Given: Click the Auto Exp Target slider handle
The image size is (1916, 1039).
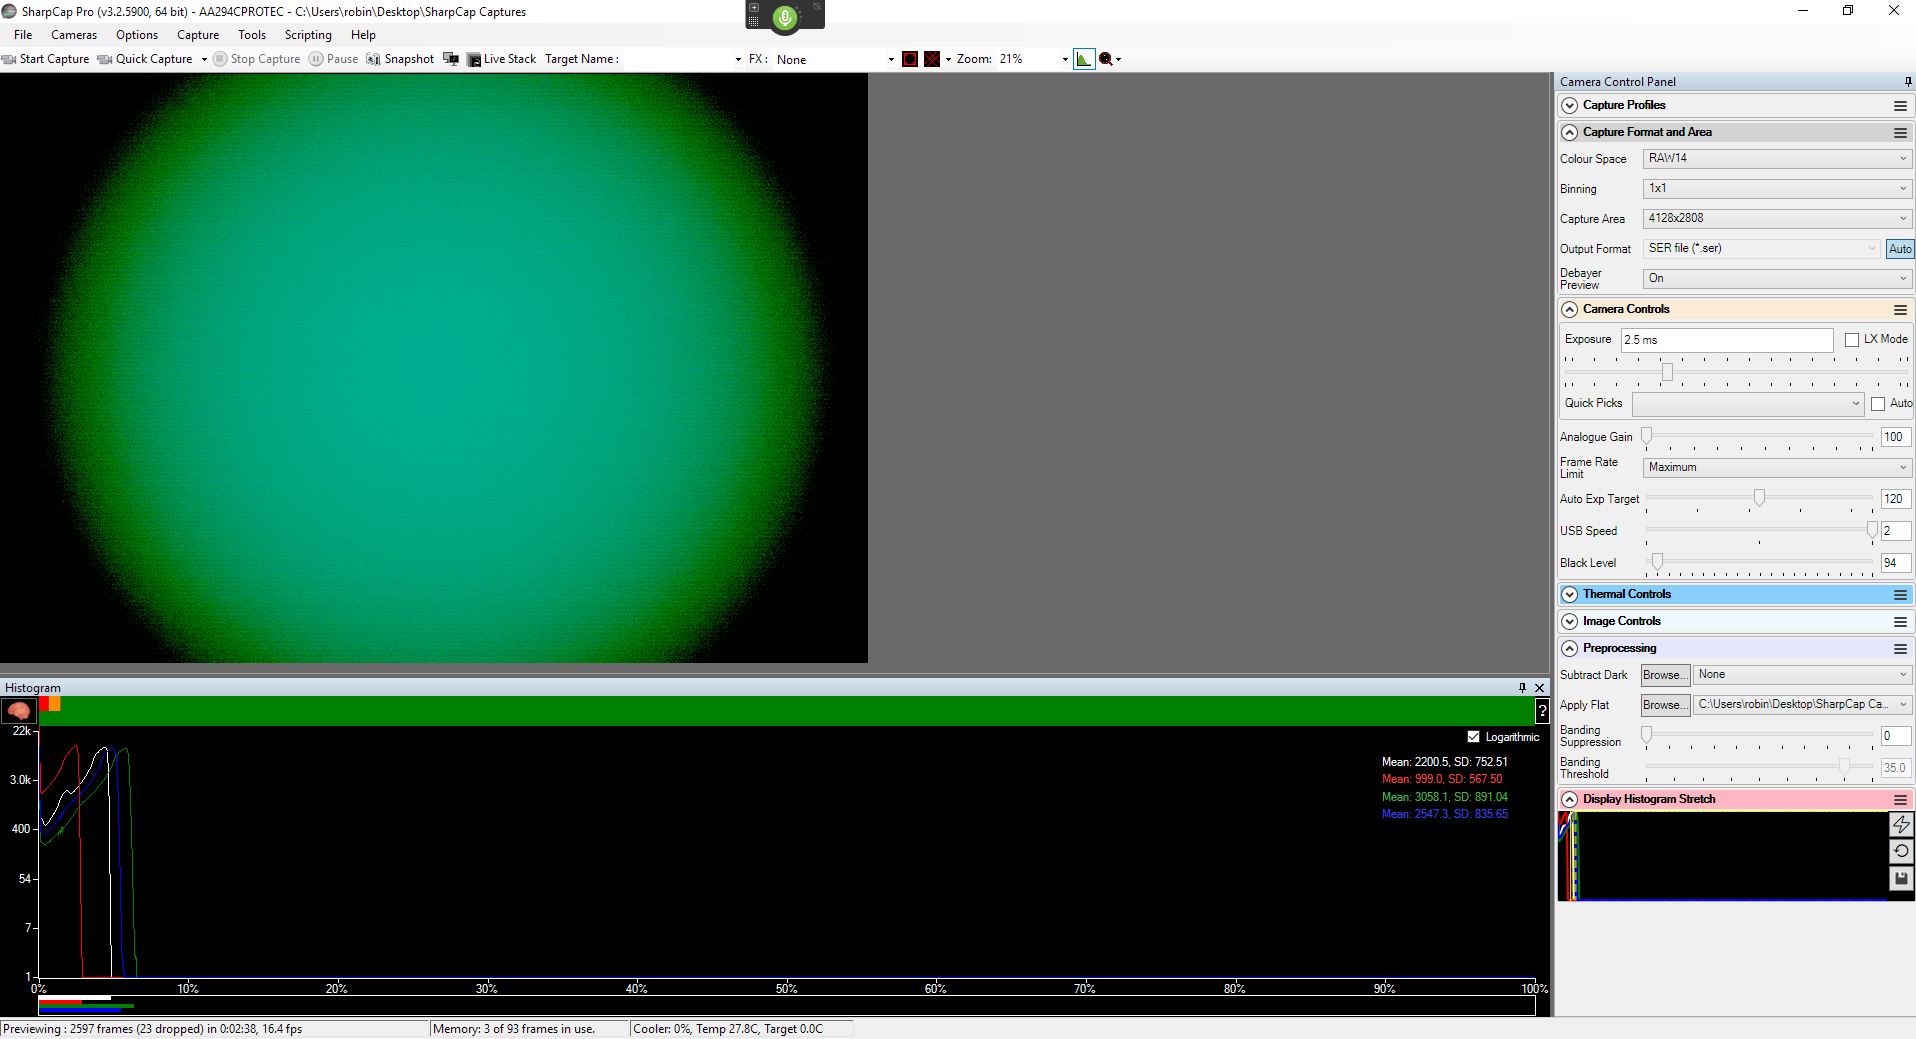Looking at the screenshot, I should (x=1759, y=498).
